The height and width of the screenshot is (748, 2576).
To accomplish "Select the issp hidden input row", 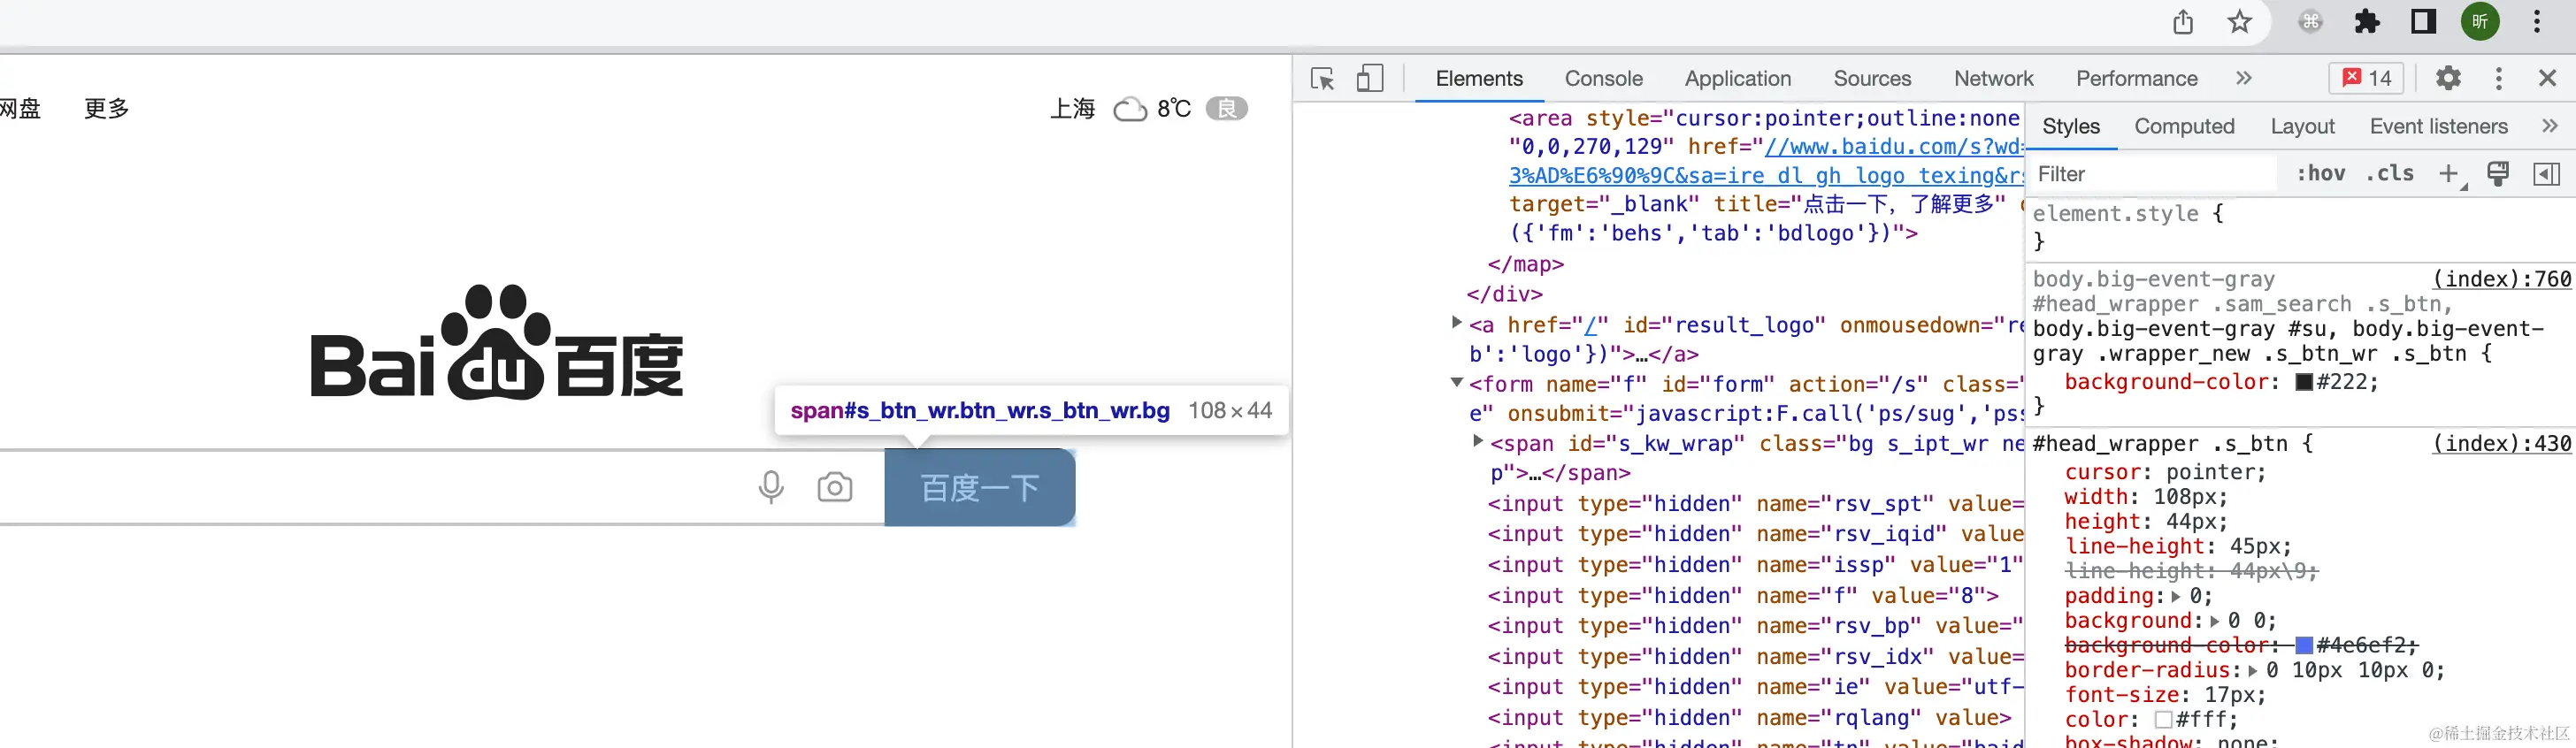I will tap(1755, 565).
